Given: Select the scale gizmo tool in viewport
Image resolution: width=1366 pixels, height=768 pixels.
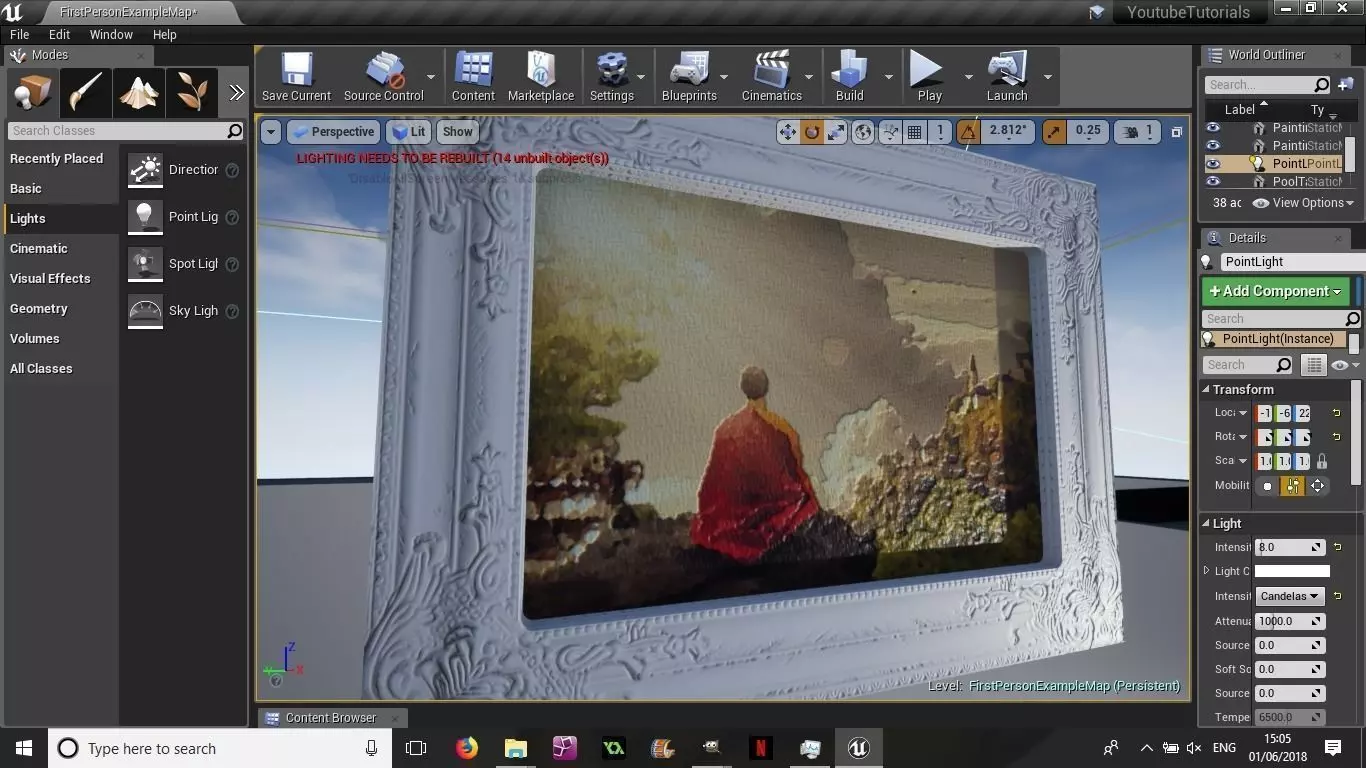Looking at the screenshot, I should pos(836,131).
